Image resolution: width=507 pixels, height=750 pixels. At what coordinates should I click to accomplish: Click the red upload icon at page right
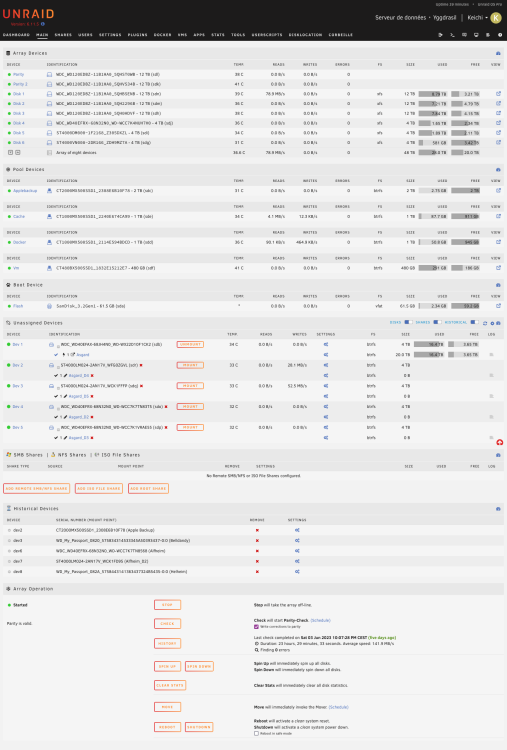[x=500, y=442]
